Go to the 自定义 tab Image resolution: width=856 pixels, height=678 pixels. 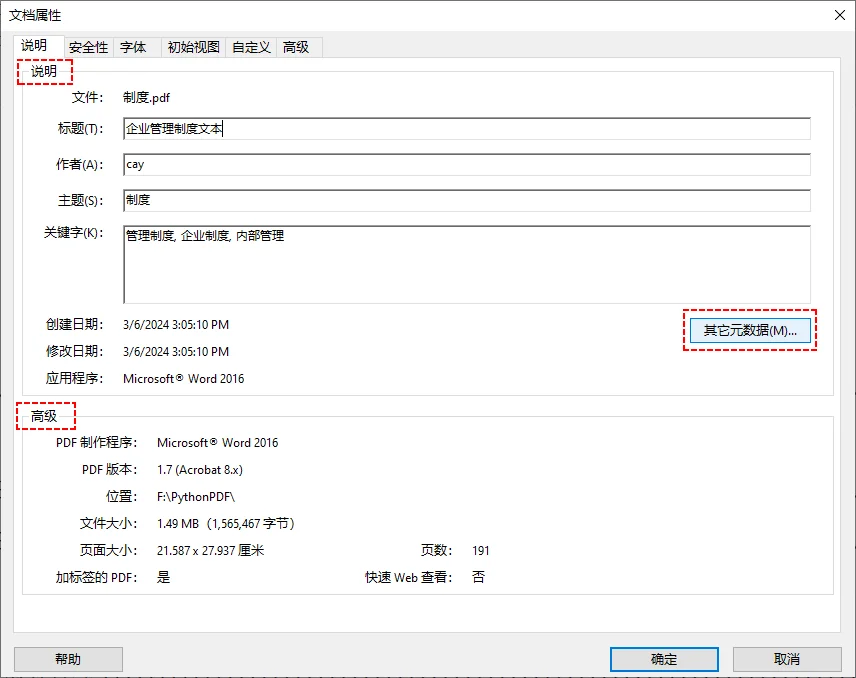coord(251,47)
